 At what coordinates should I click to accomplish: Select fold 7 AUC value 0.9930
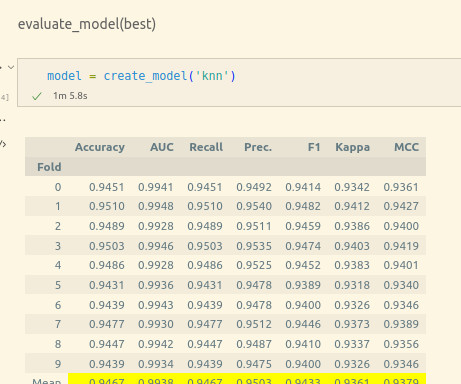[156, 324]
